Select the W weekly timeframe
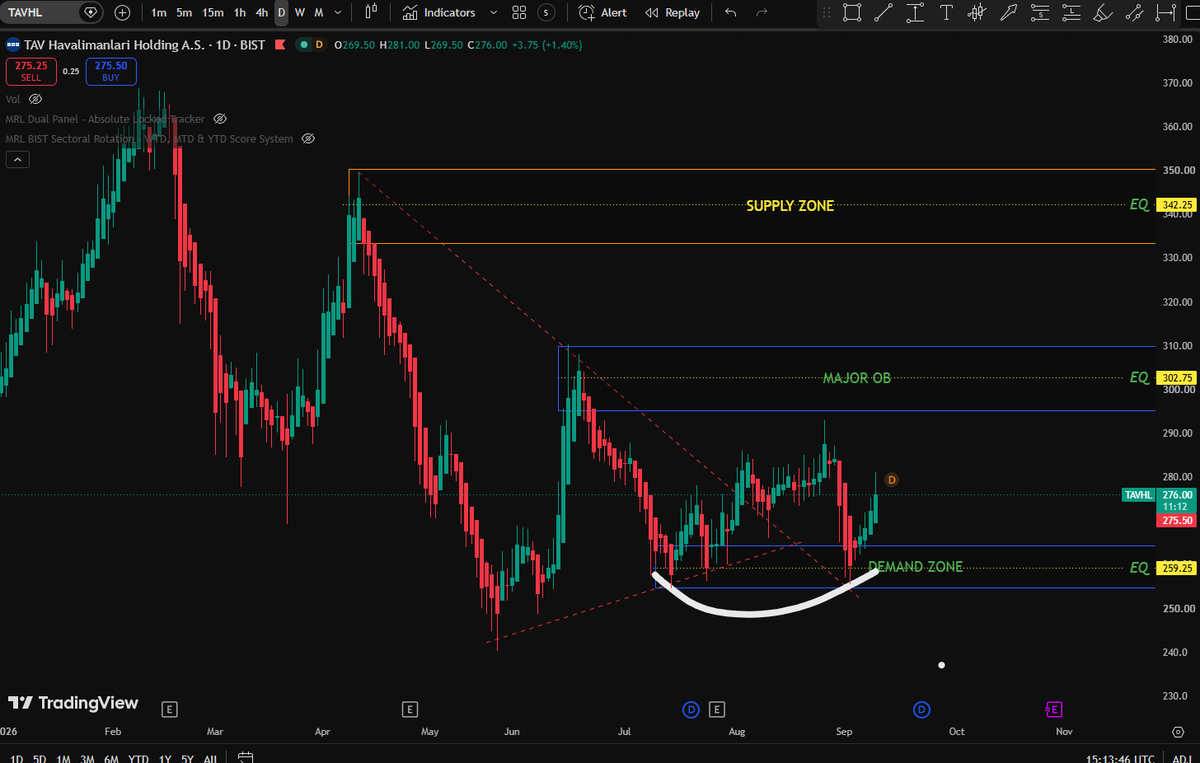 [x=299, y=13]
